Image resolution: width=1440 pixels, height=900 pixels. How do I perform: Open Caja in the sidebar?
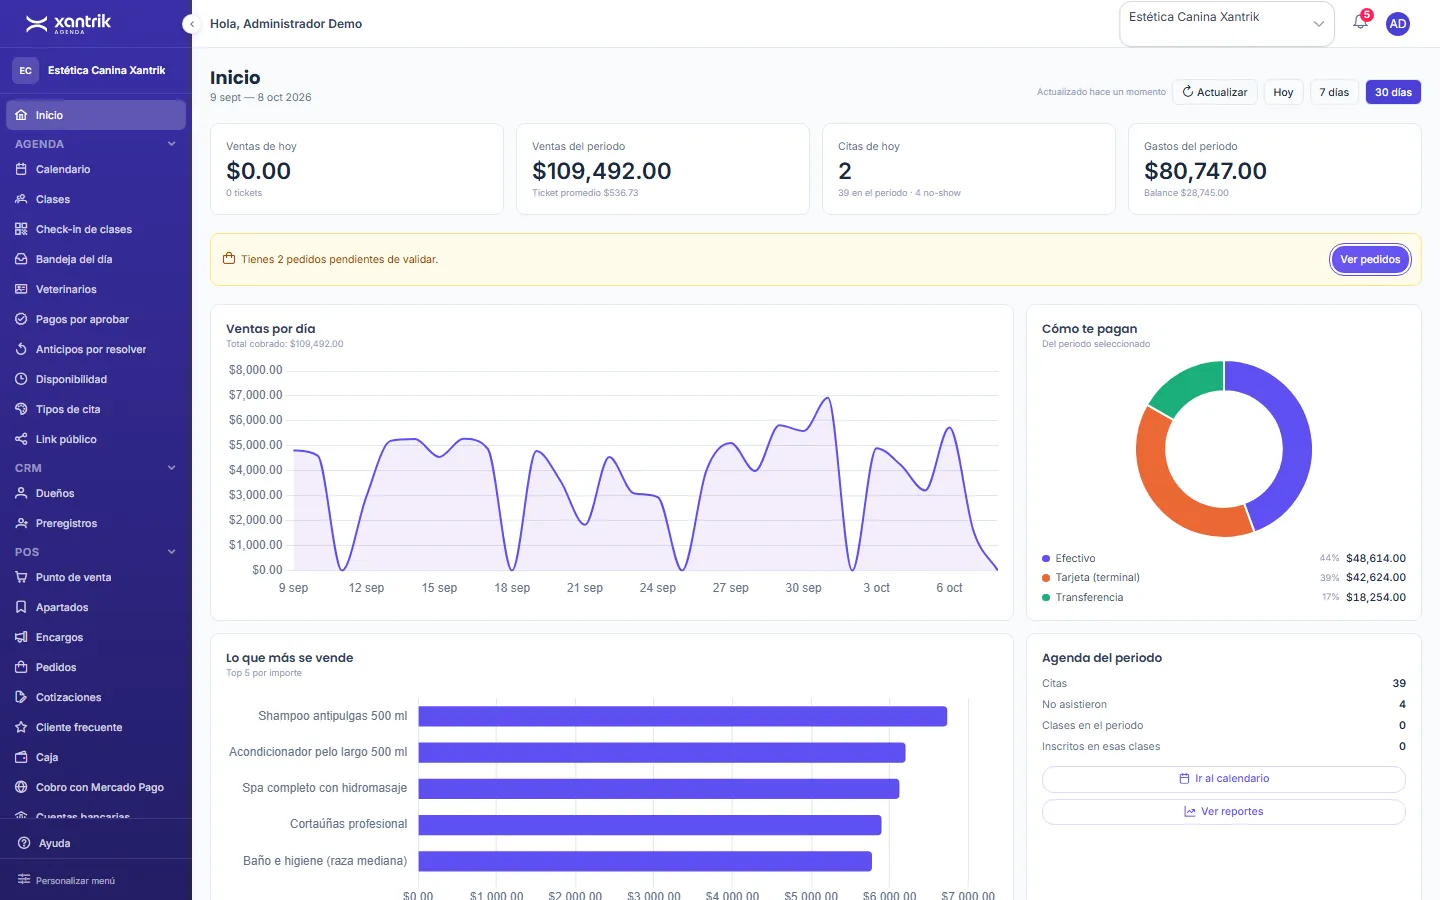[96, 757]
